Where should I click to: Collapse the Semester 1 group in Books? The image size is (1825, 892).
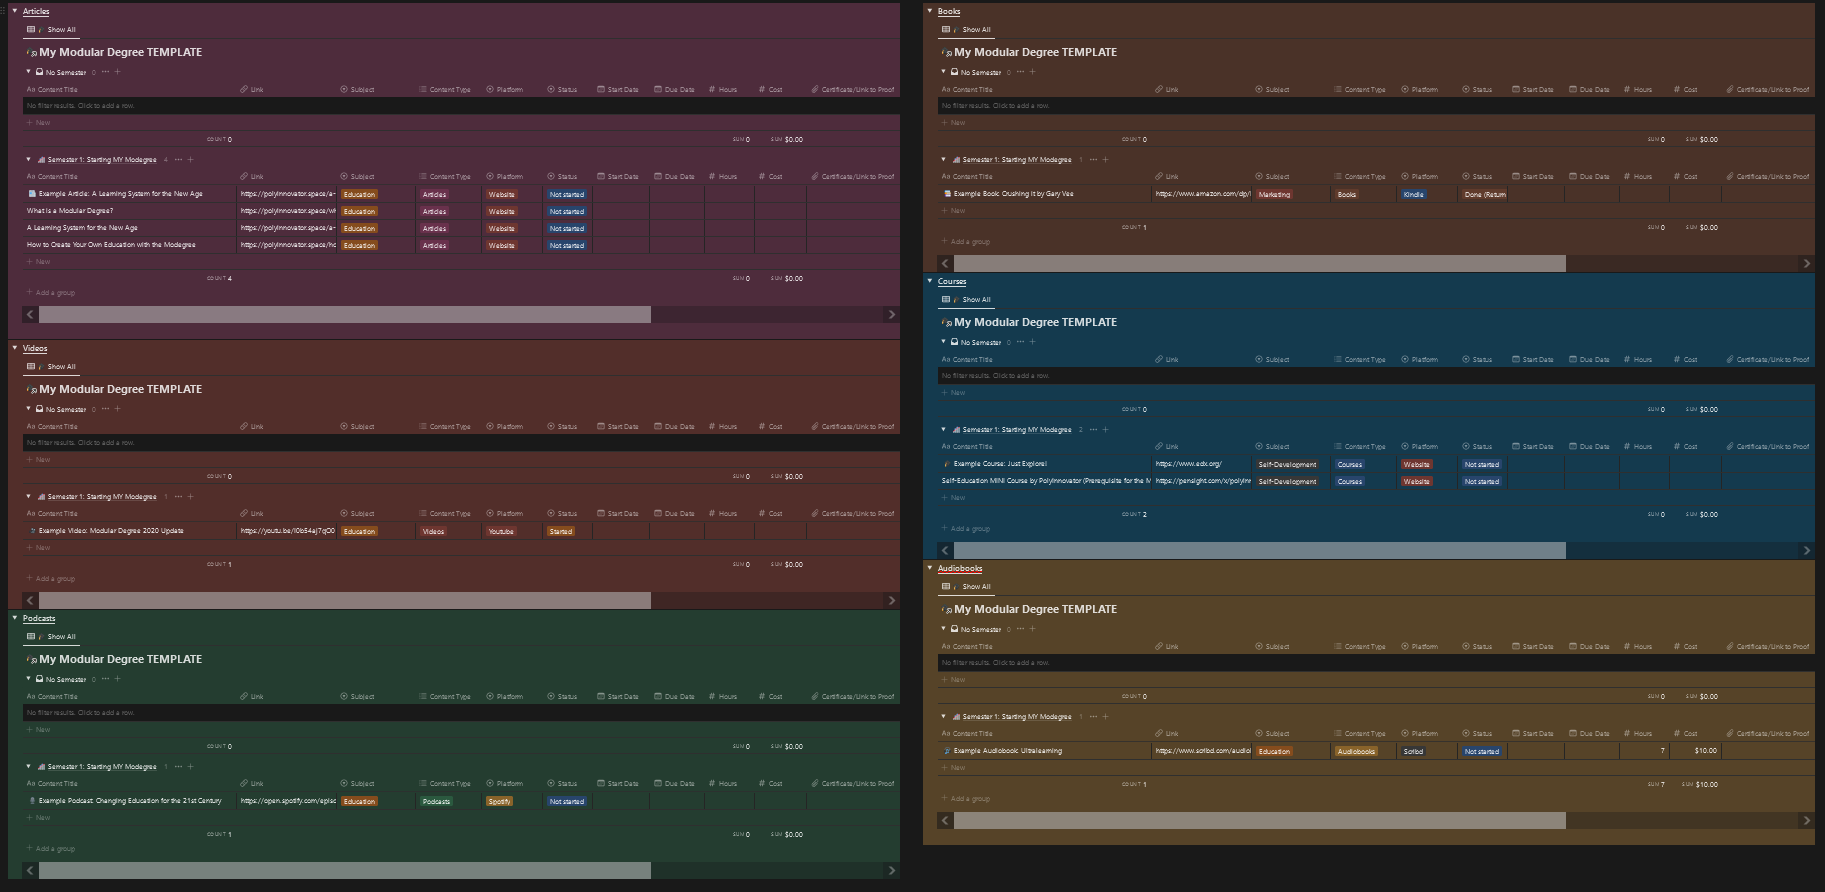[943, 160]
